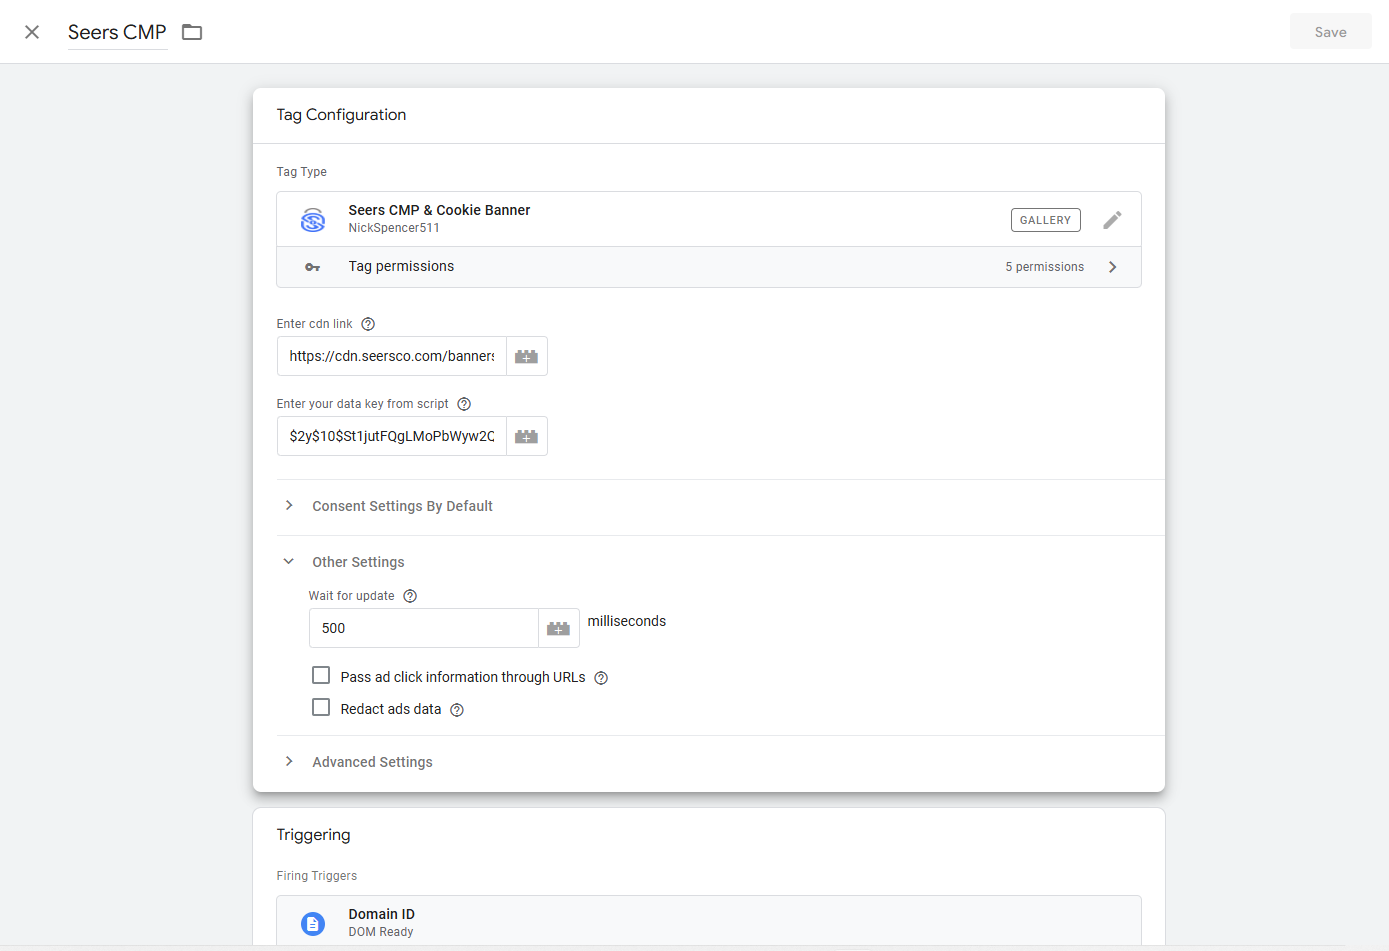Enable Pass ad click information through URLs
The height and width of the screenshot is (951, 1389).
pos(321,676)
